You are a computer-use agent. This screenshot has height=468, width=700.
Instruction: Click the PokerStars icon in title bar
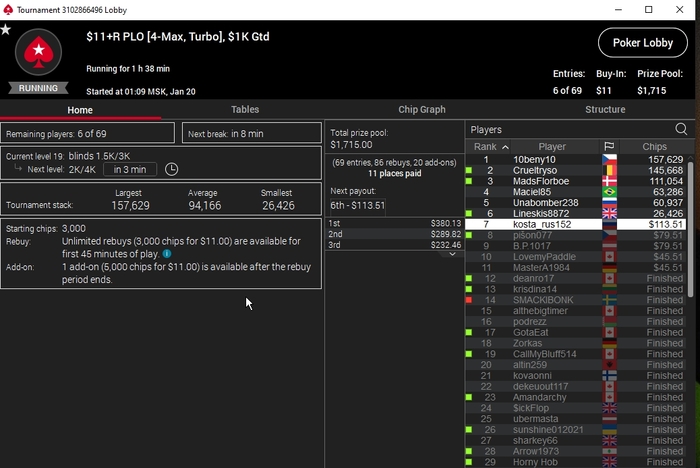8,9
